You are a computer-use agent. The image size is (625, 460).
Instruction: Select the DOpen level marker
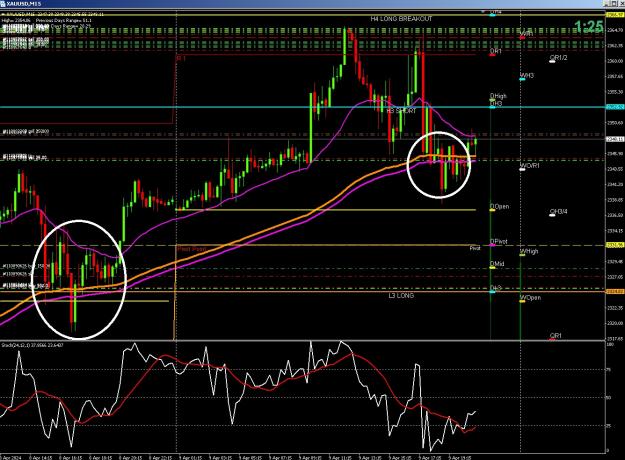[499, 206]
